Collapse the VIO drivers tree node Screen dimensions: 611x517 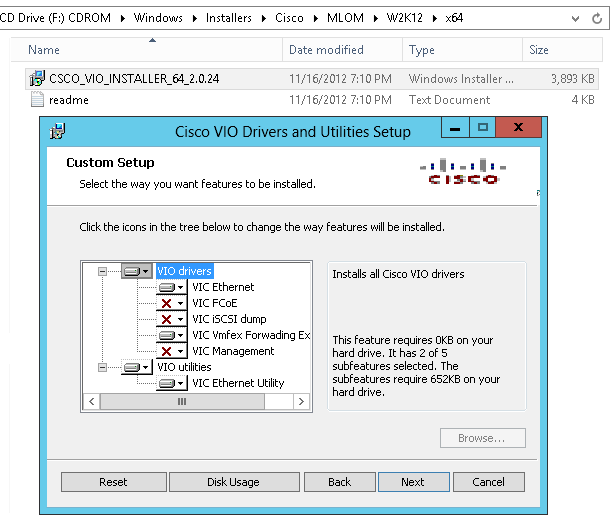(102, 271)
